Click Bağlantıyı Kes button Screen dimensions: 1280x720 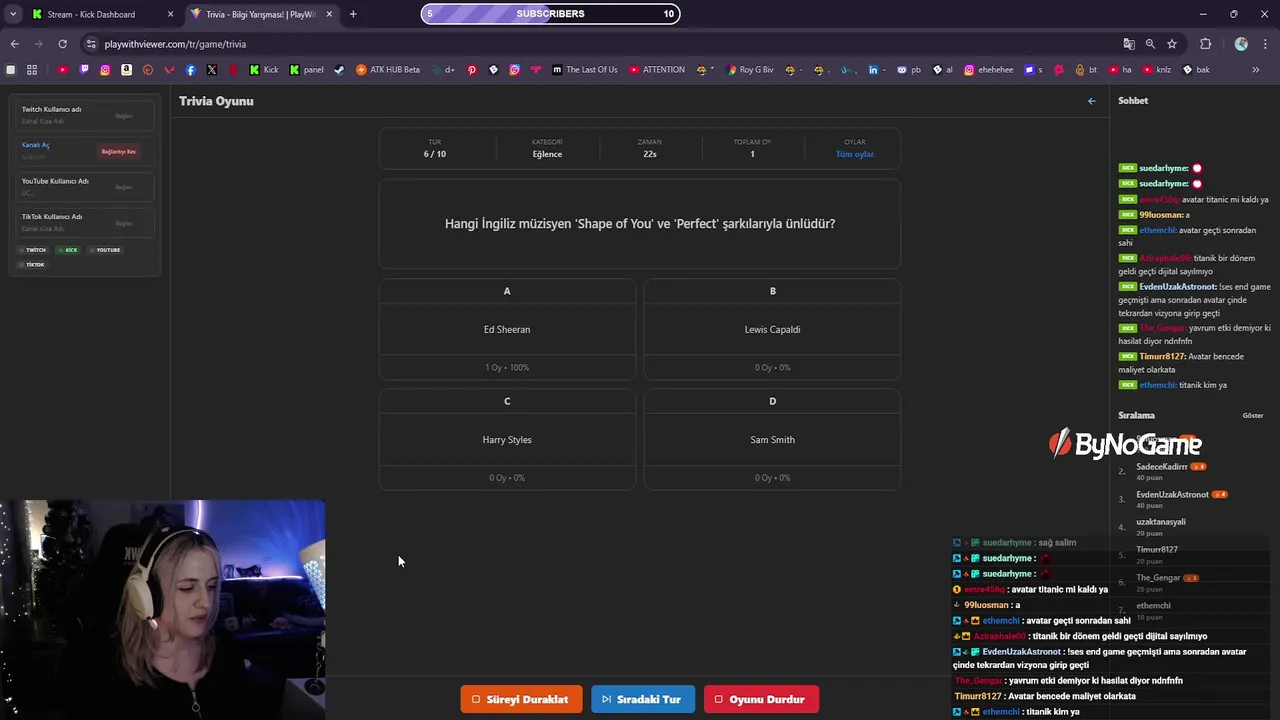pyautogui.click(x=118, y=152)
